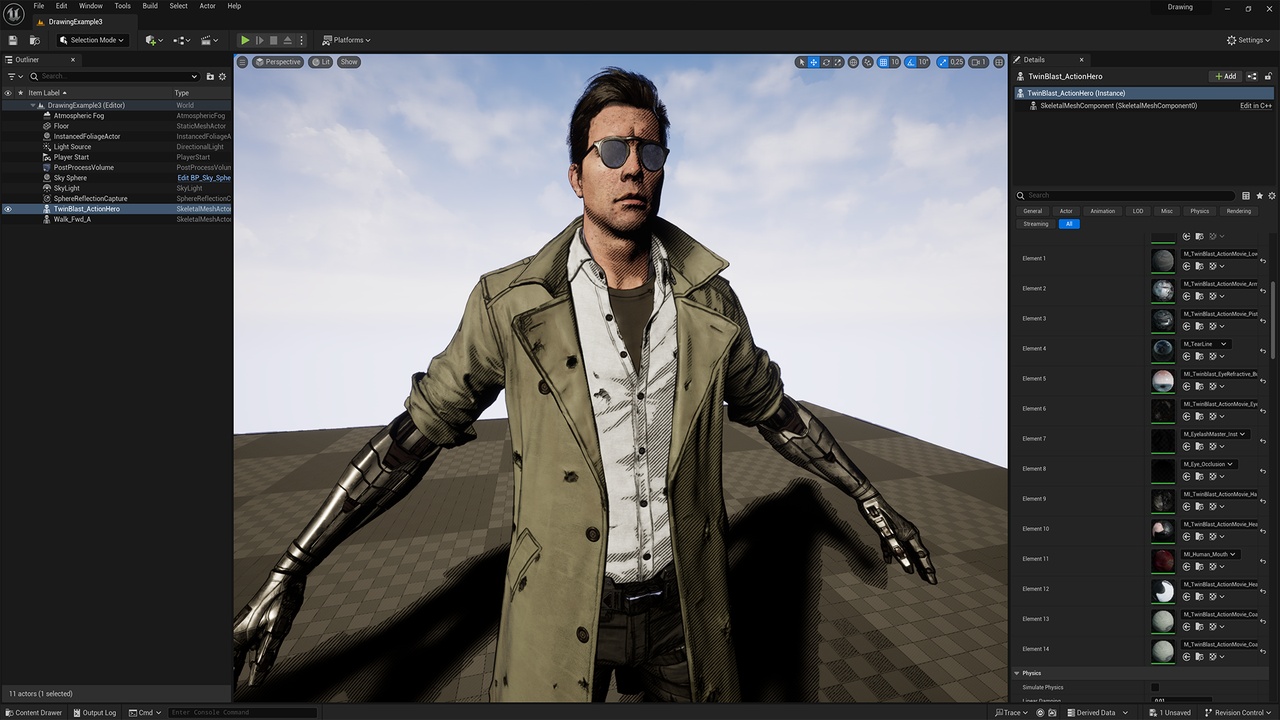This screenshot has height=720, width=1280.
Task: Toggle grid snapping in the viewport
Action: tap(883, 62)
